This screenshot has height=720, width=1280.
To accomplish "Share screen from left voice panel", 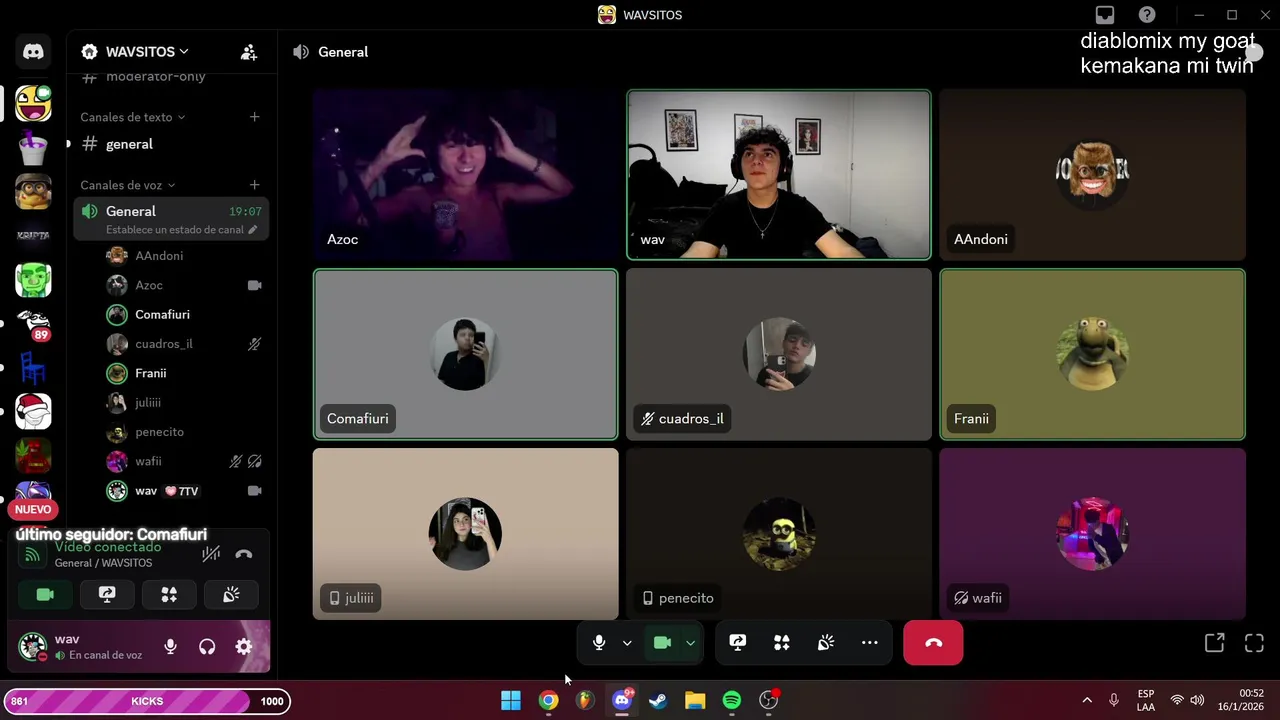I will (107, 595).
